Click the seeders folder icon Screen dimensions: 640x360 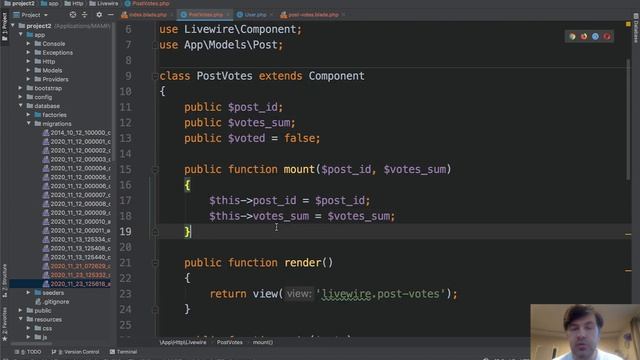tap(38, 293)
